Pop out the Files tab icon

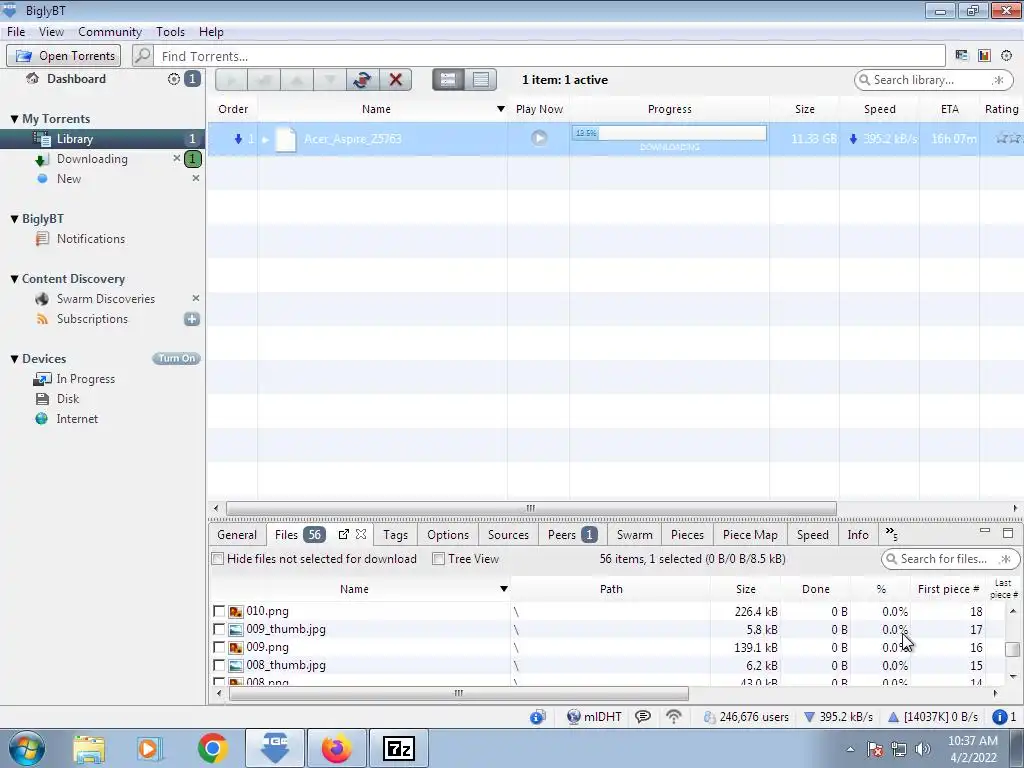(344, 534)
